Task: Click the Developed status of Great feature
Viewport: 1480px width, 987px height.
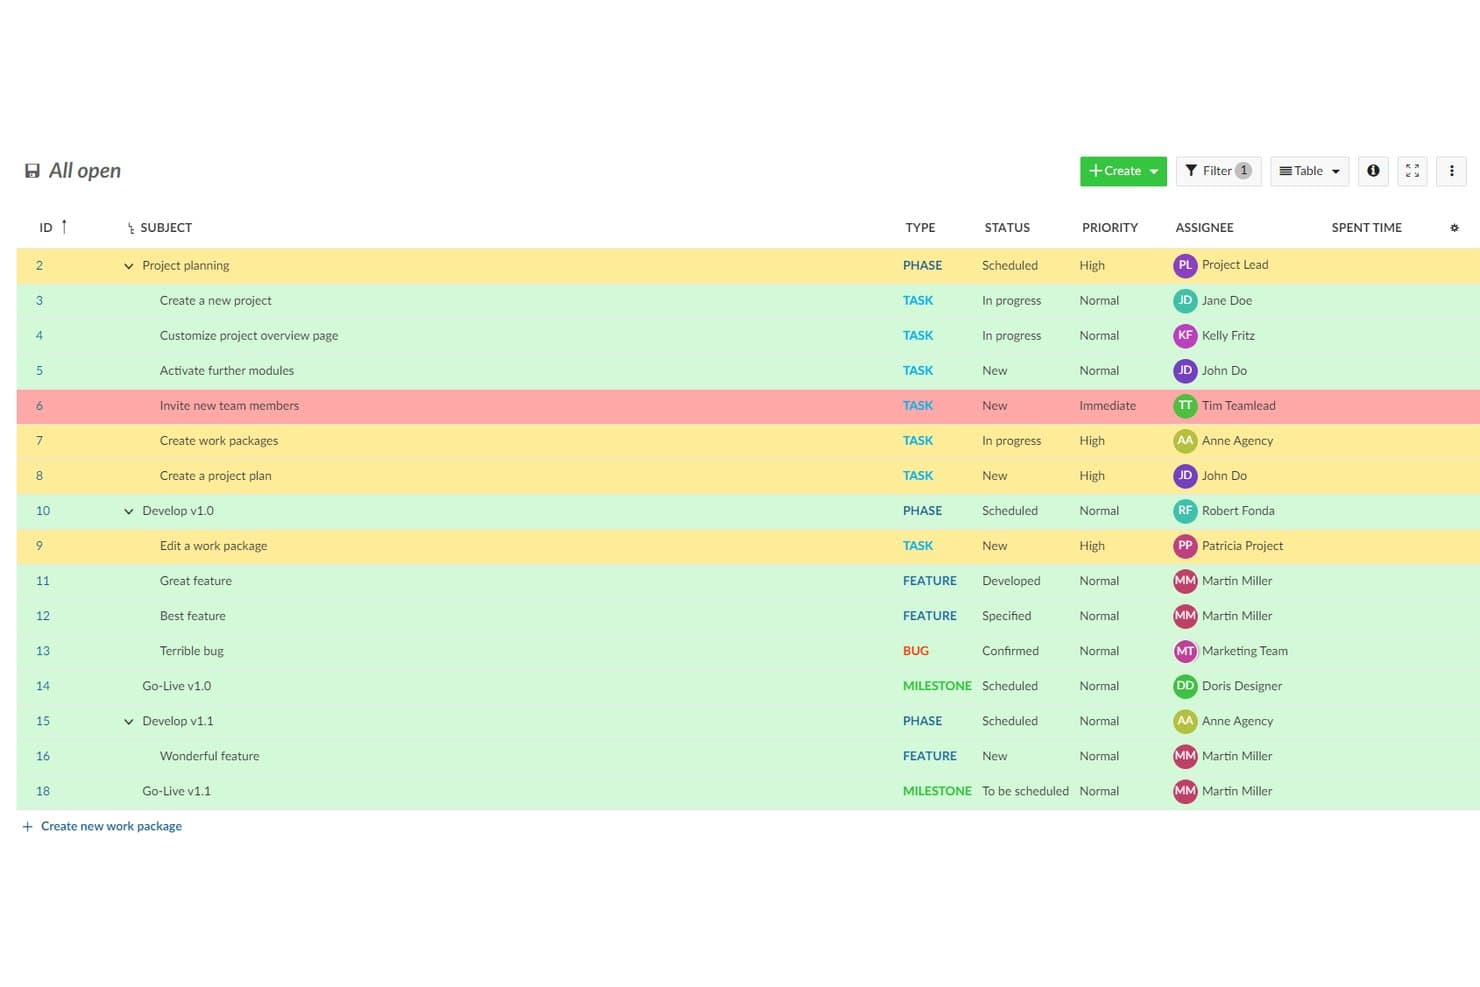Action: pyautogui.click(x=1011, y=581)
